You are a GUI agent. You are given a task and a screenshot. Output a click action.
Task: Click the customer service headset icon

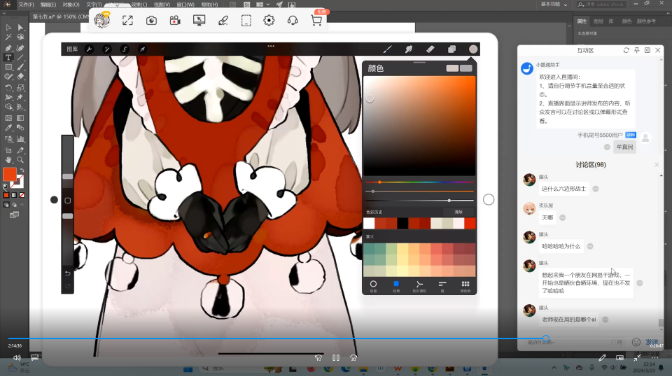[x=293, y=20]
